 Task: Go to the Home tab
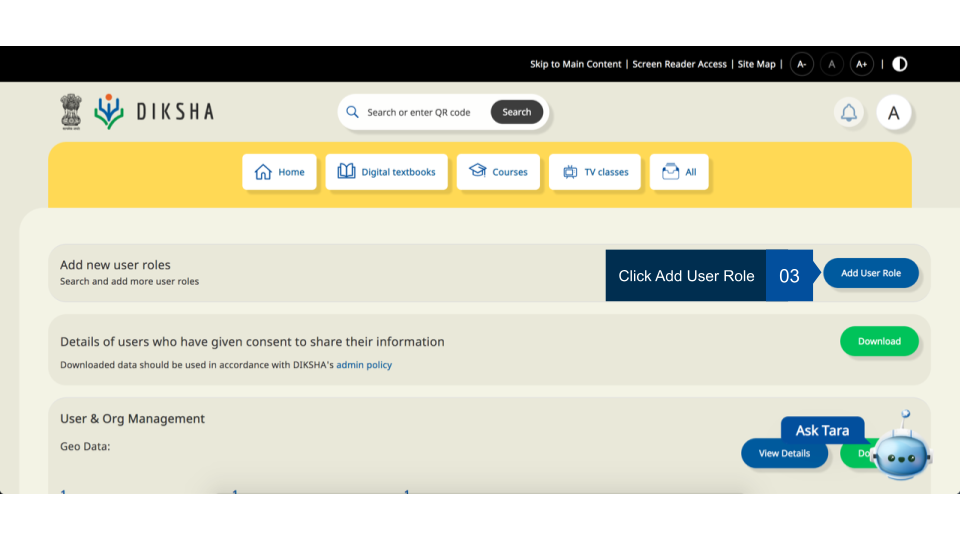tap(280, 172)
